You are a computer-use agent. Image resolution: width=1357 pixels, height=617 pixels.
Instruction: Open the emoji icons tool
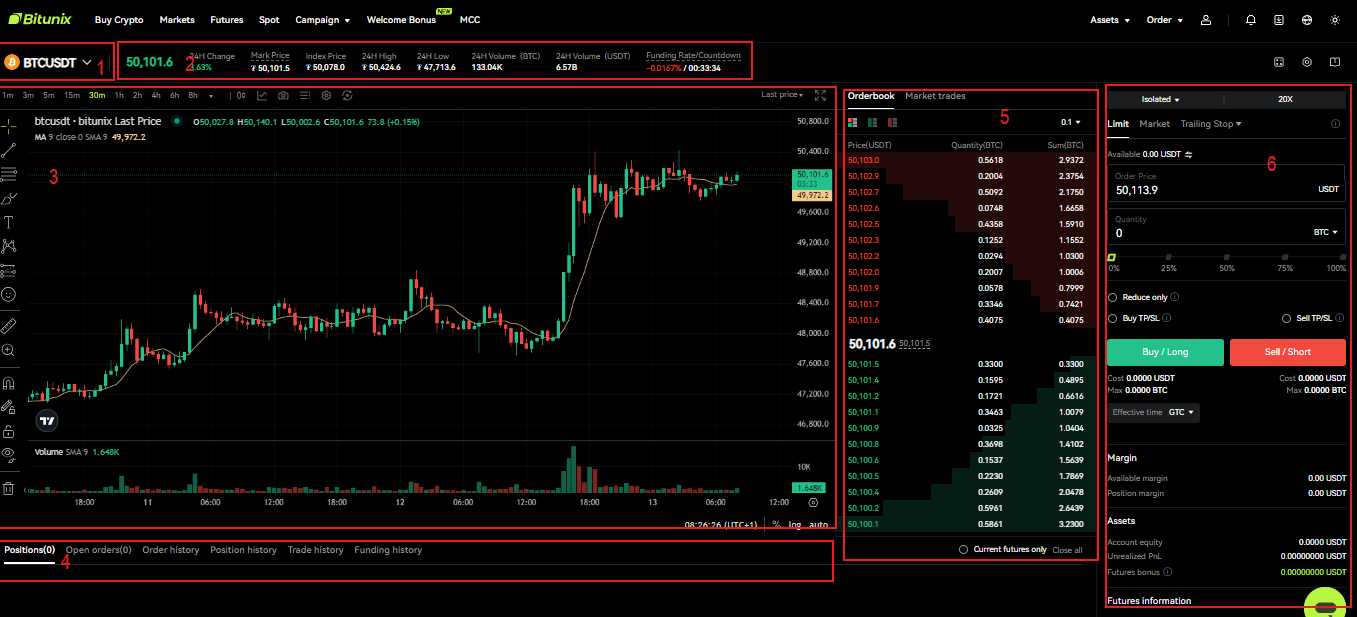point(9,295)
